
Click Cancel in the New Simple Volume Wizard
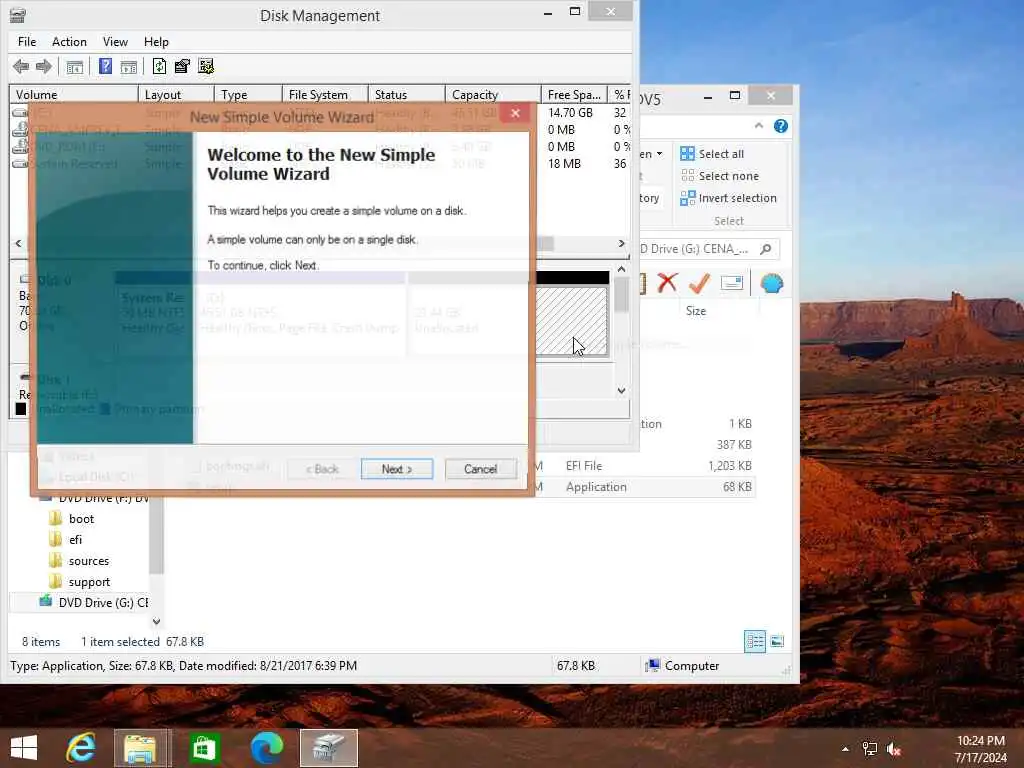click(481, 469)
